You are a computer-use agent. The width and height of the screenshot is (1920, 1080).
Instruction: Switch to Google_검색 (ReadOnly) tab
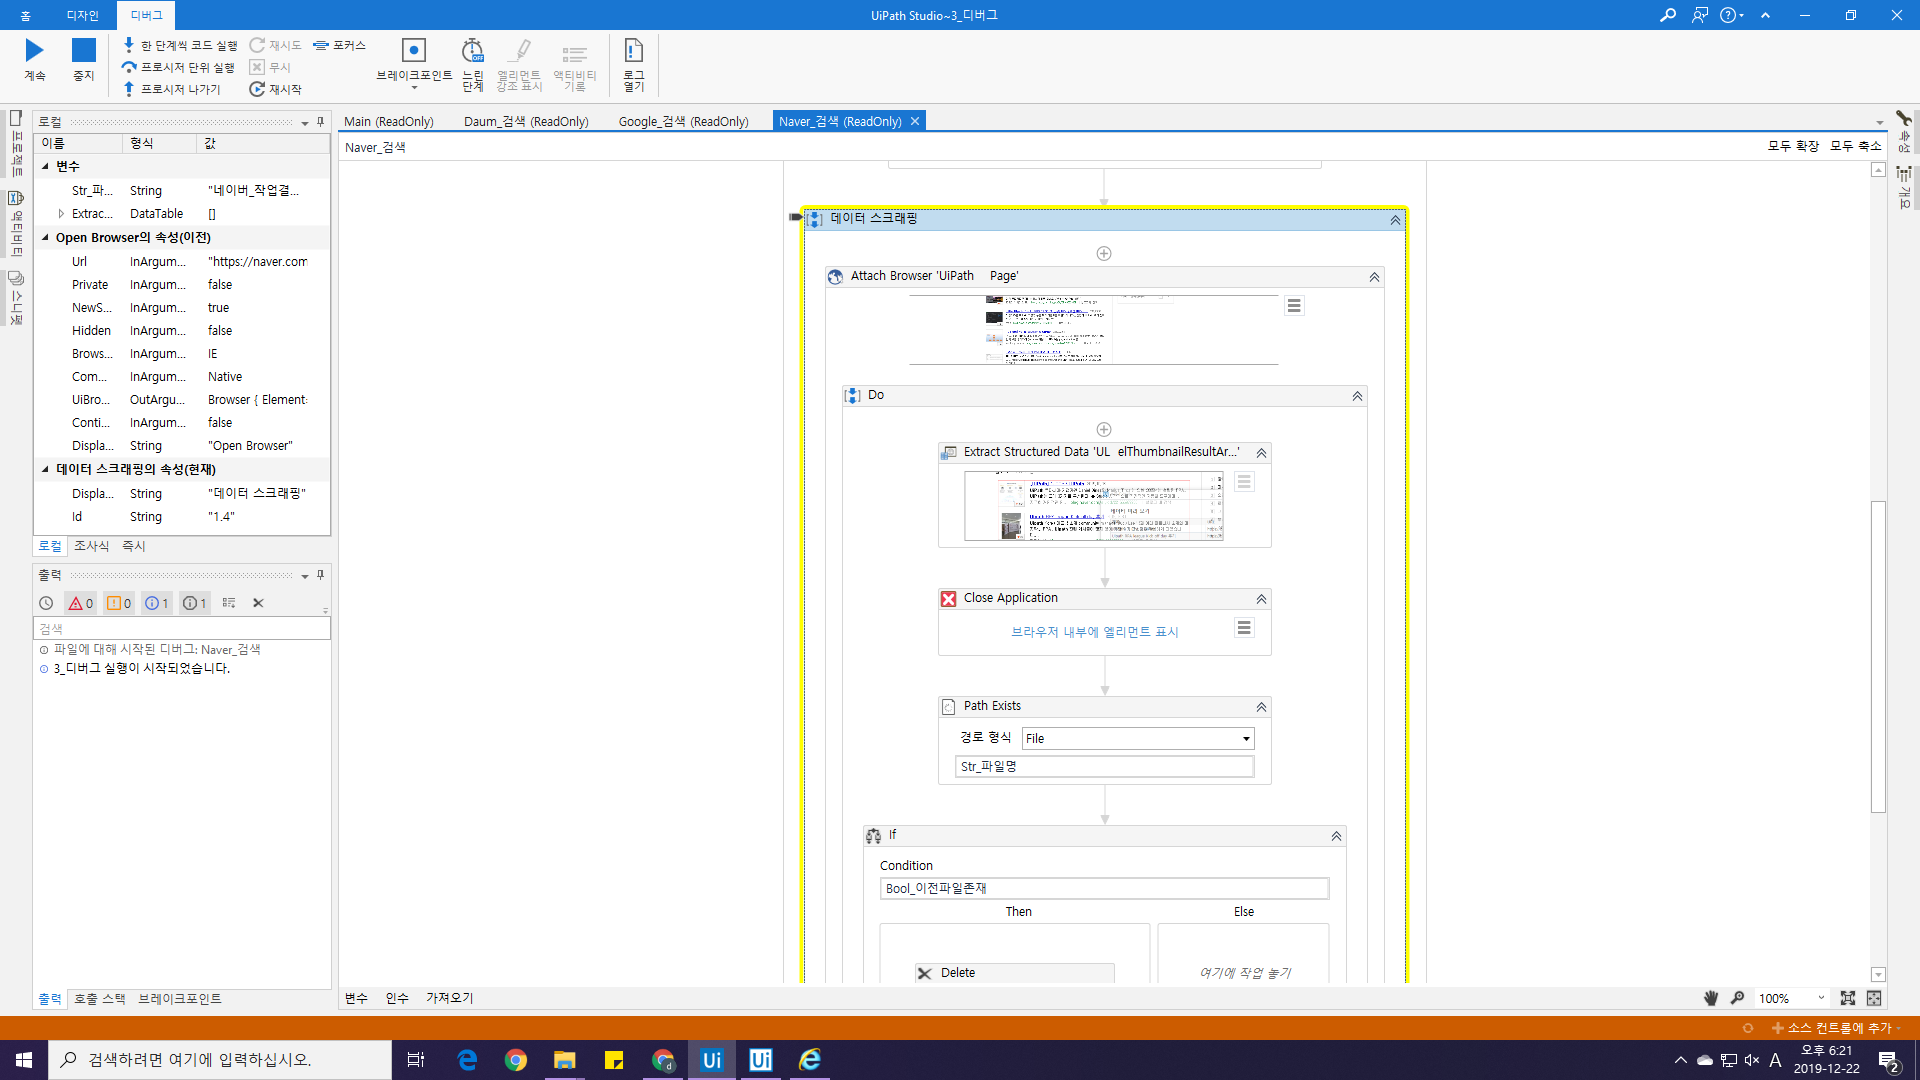pyautogui.click(x=683, y=121)
